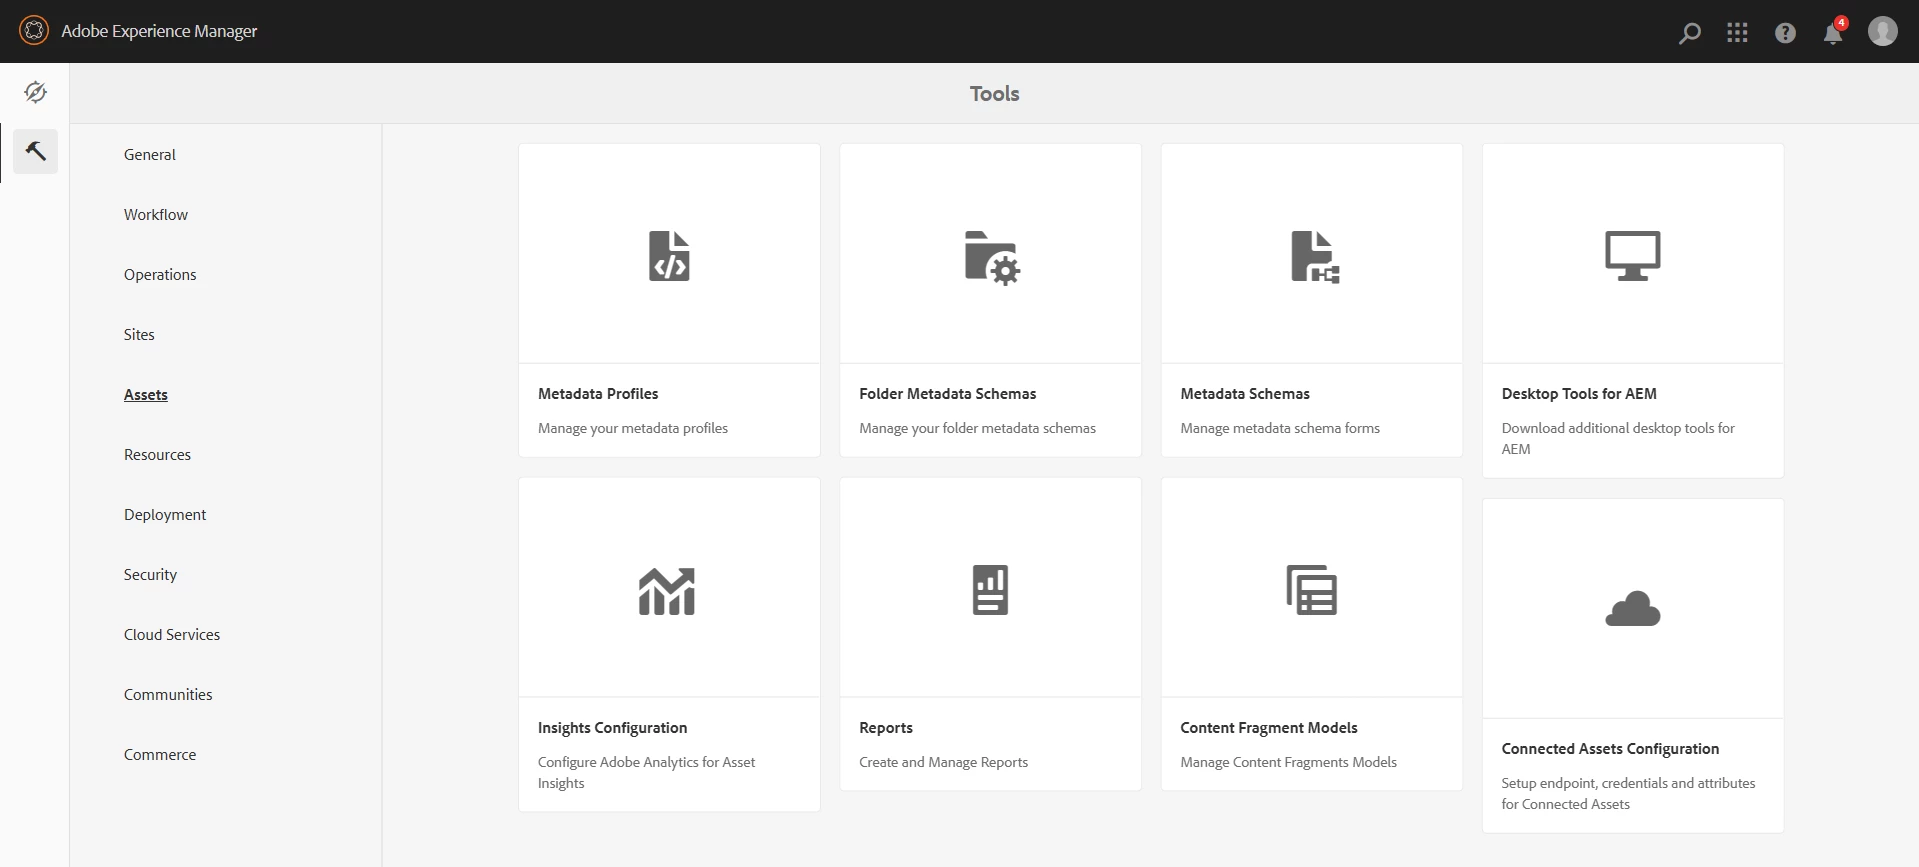Viewport: 1919px width, 867px height.
Task: Open the Help question mark icon
Action: point(1785,33)
